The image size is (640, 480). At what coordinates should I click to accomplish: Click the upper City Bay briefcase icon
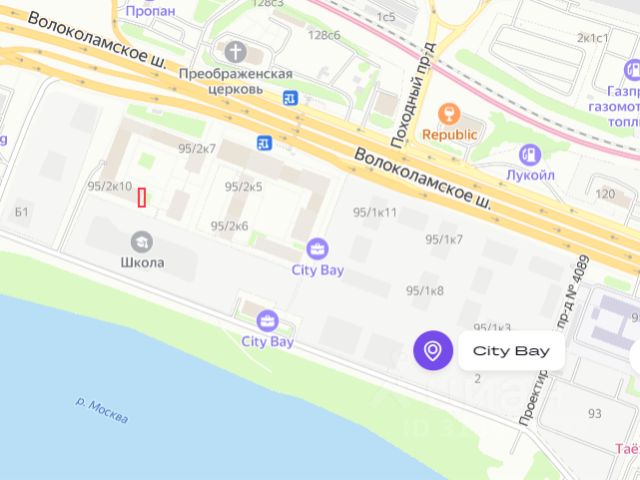(x=317, y=249)
